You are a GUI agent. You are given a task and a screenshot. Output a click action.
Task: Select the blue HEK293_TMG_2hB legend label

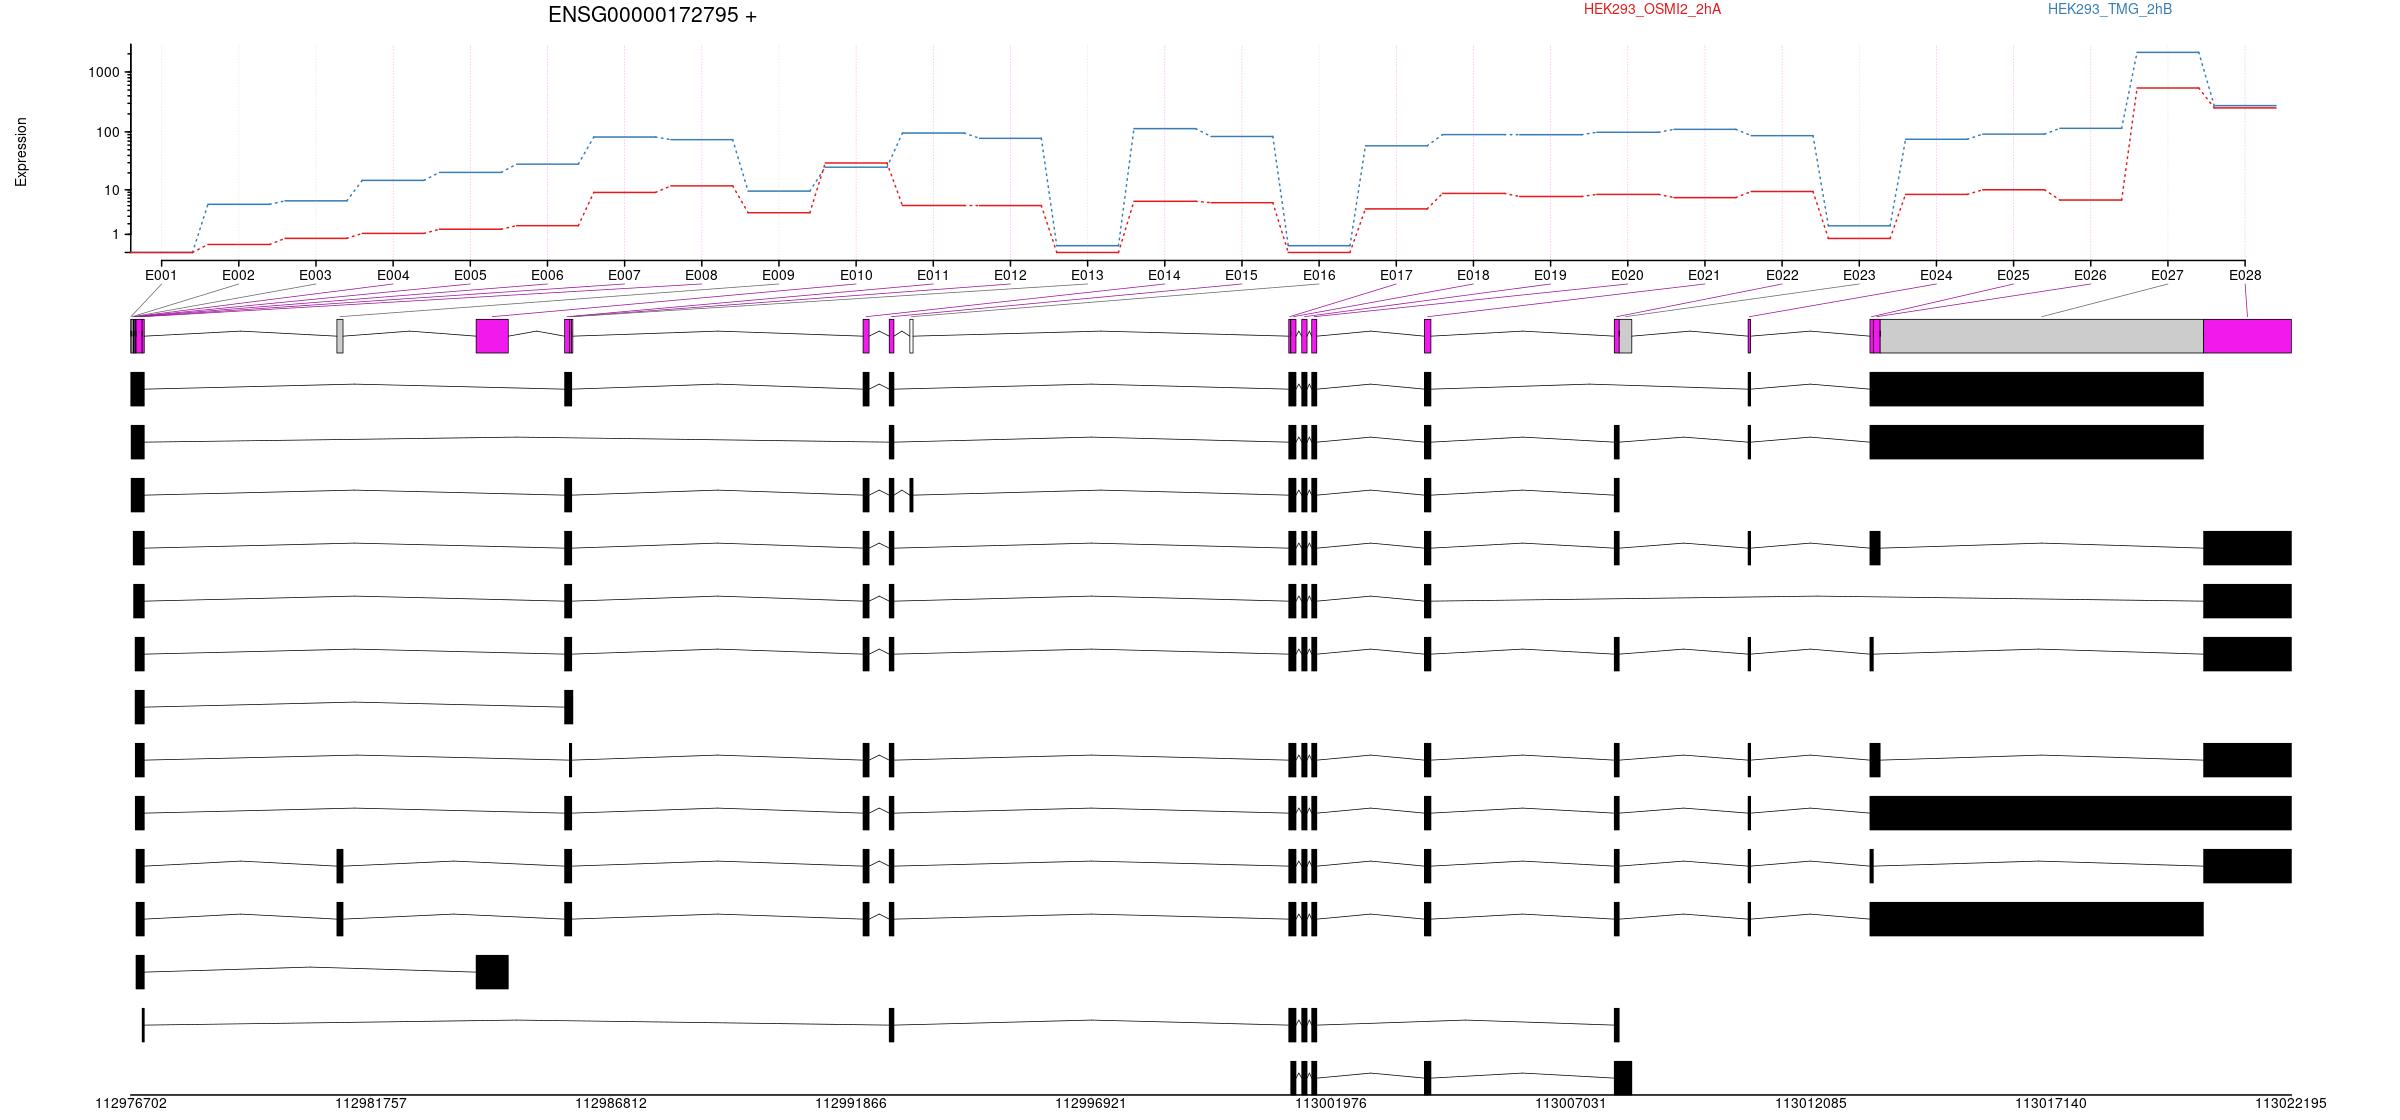(x=2110, y=9)
